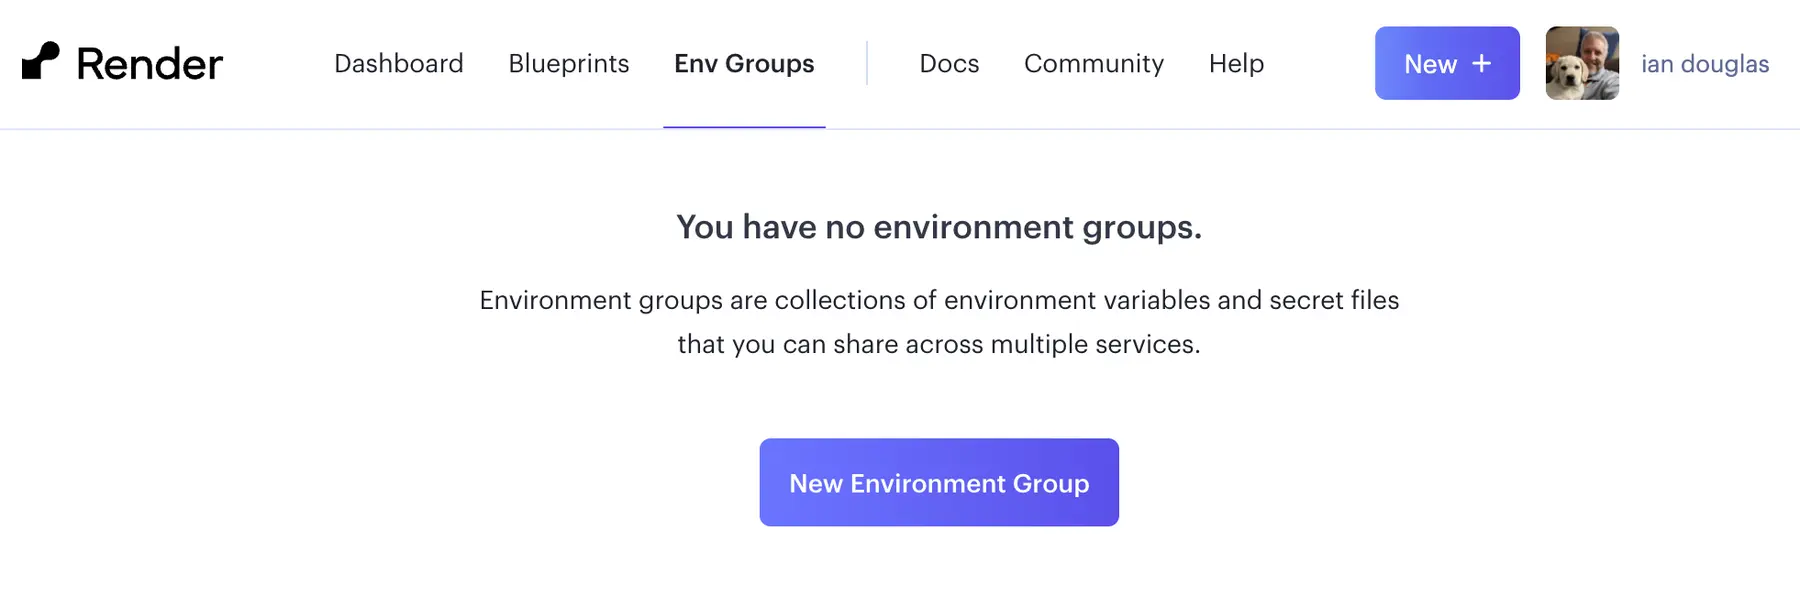Open the ian douglas account menu

click(1705, 64)
